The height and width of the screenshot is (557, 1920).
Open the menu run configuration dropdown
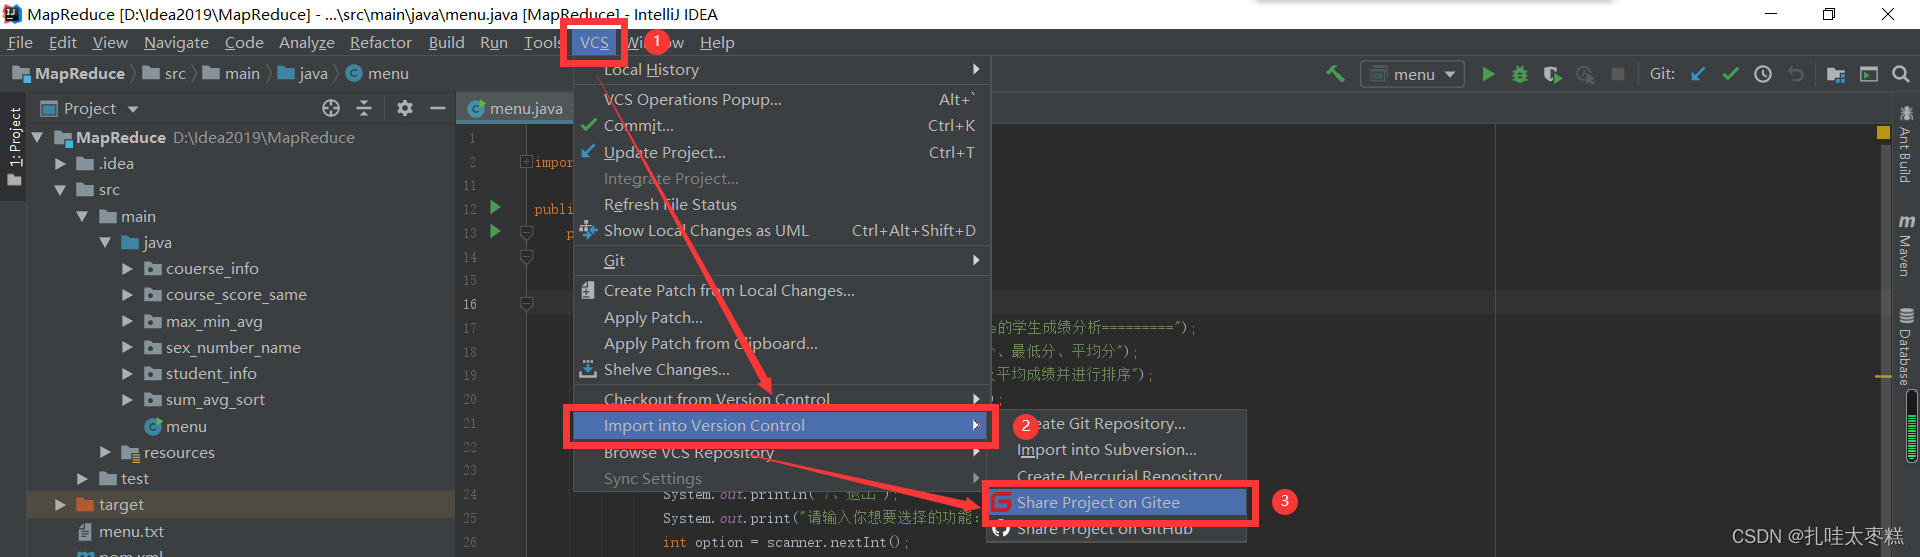[1412, 74]
